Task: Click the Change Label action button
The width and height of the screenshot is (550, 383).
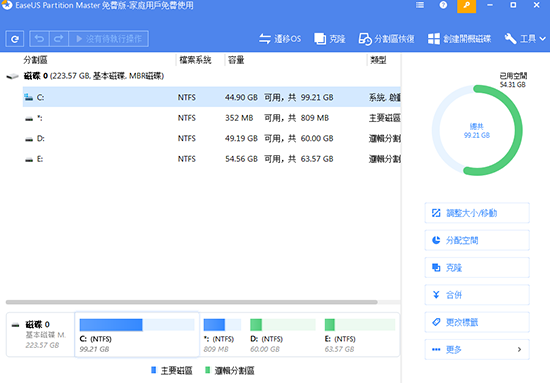Action: [477, 322]
